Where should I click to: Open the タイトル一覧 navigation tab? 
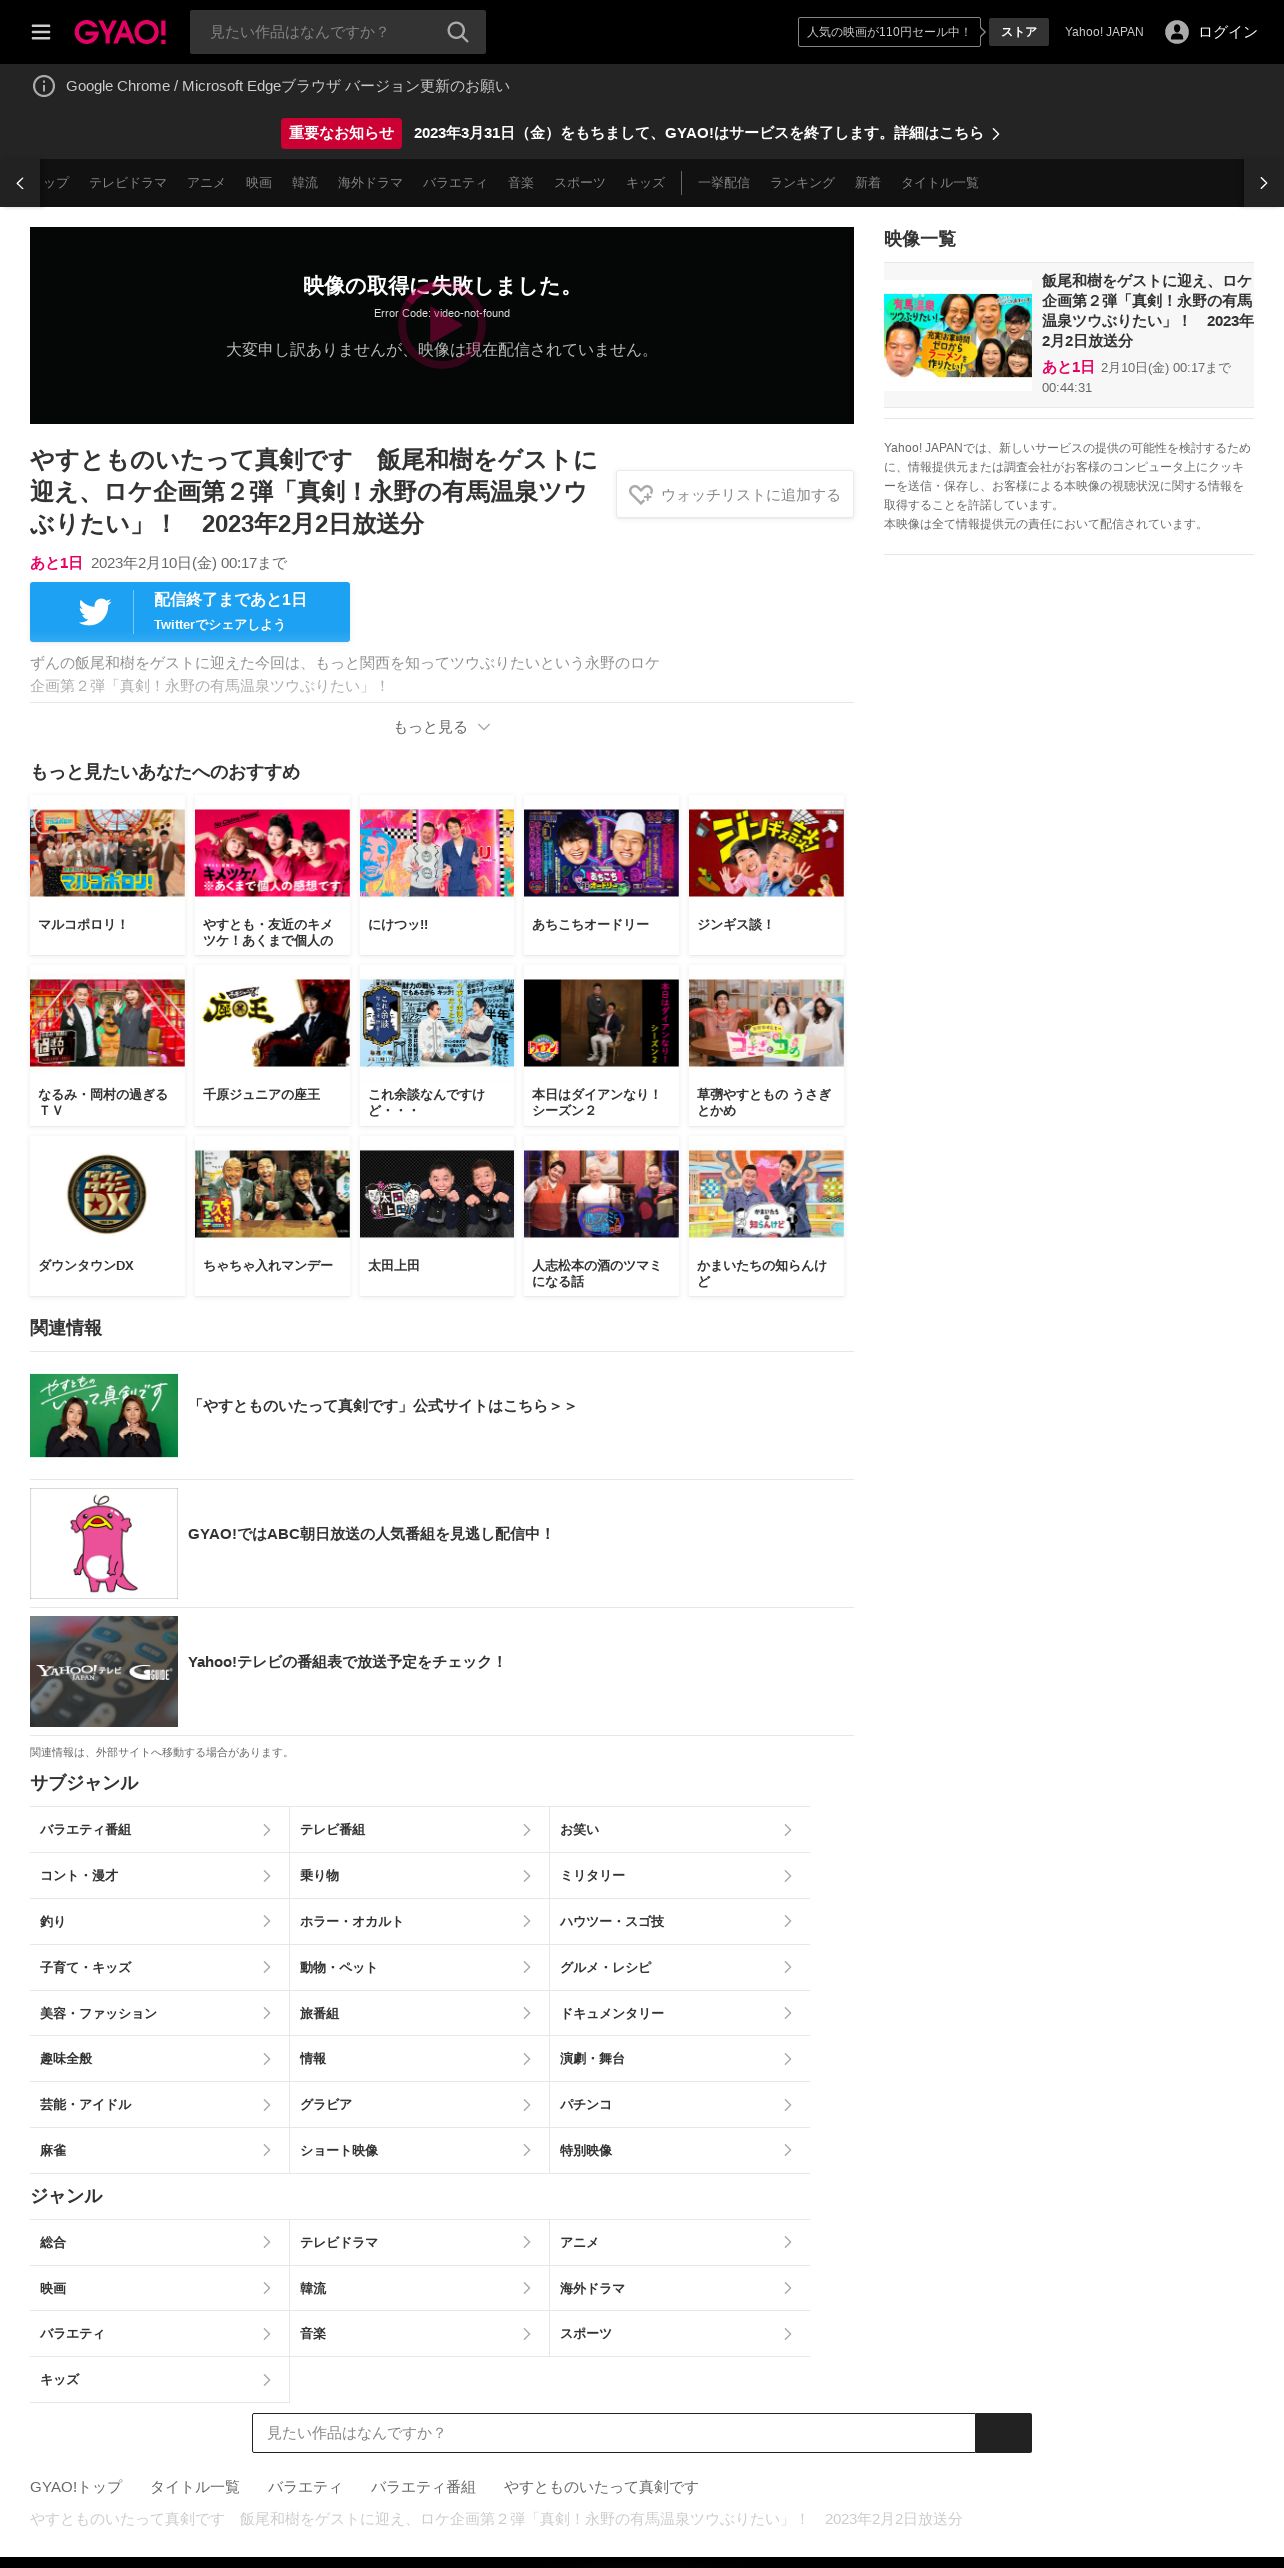coord(940,183)
